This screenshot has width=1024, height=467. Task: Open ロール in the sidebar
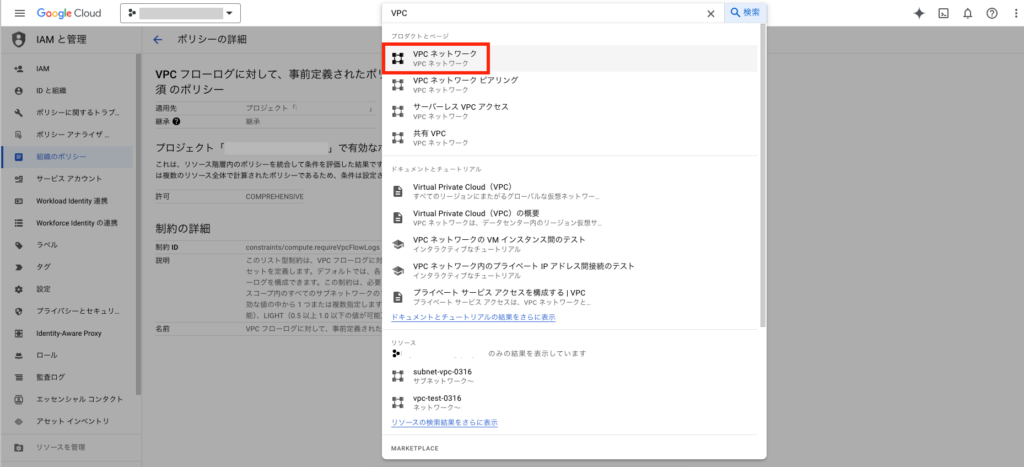click(x=69, y=355)
